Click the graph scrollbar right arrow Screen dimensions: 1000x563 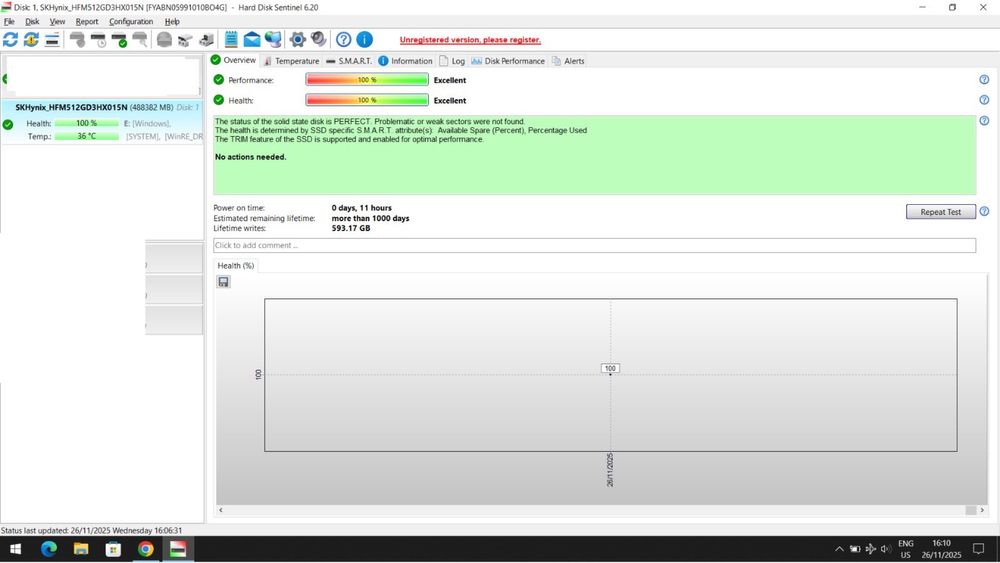(982, 509)
